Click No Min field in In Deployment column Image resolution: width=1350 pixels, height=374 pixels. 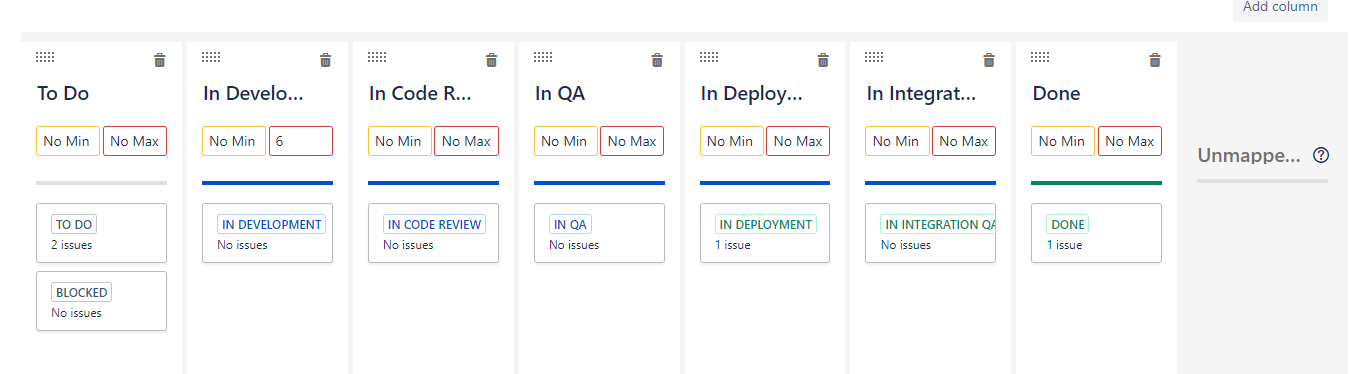pyautogui.click(x=732, y=141)
